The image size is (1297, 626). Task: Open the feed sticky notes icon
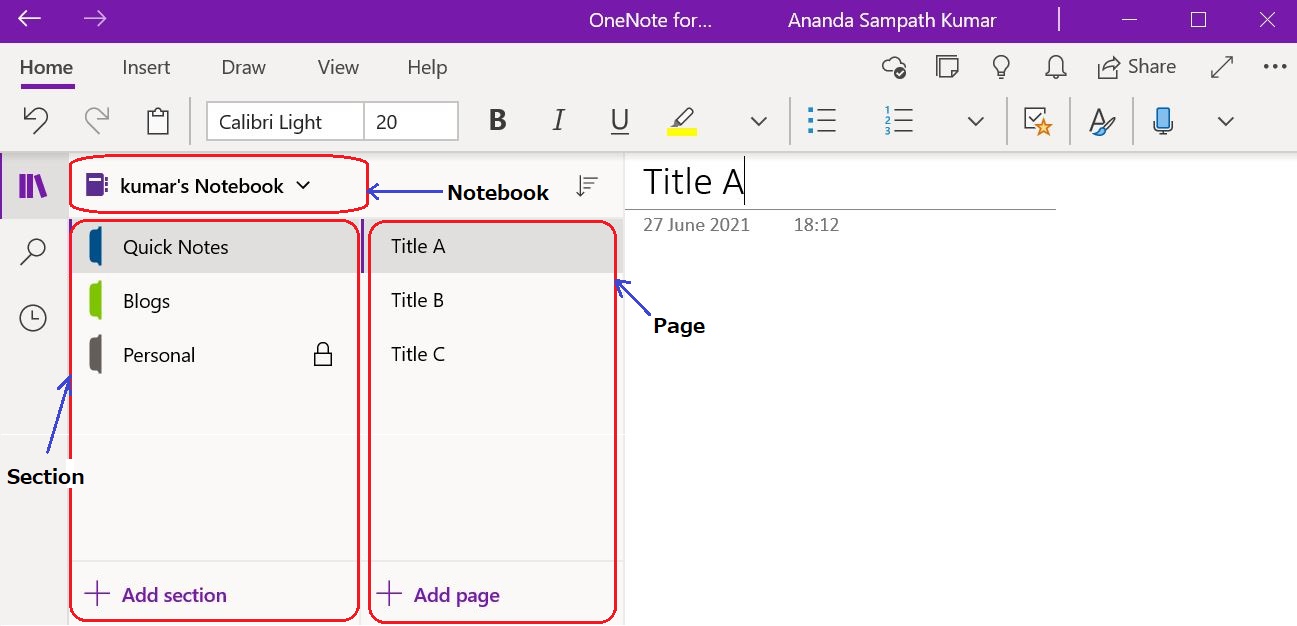coord(948,67)
